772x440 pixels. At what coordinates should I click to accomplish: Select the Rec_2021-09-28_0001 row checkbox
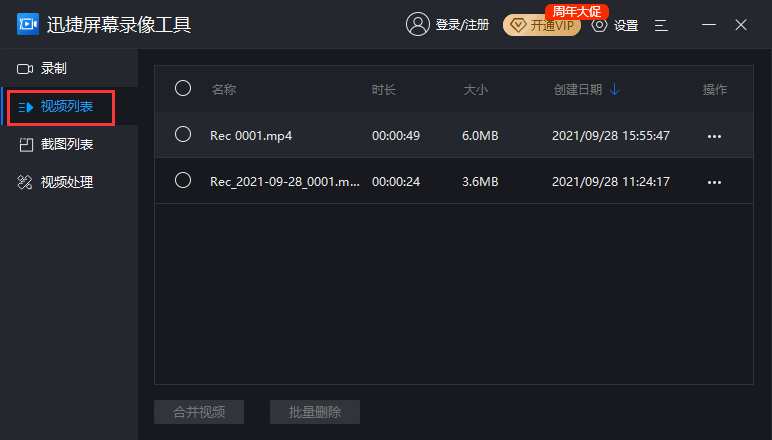click(x=183, y=180)
